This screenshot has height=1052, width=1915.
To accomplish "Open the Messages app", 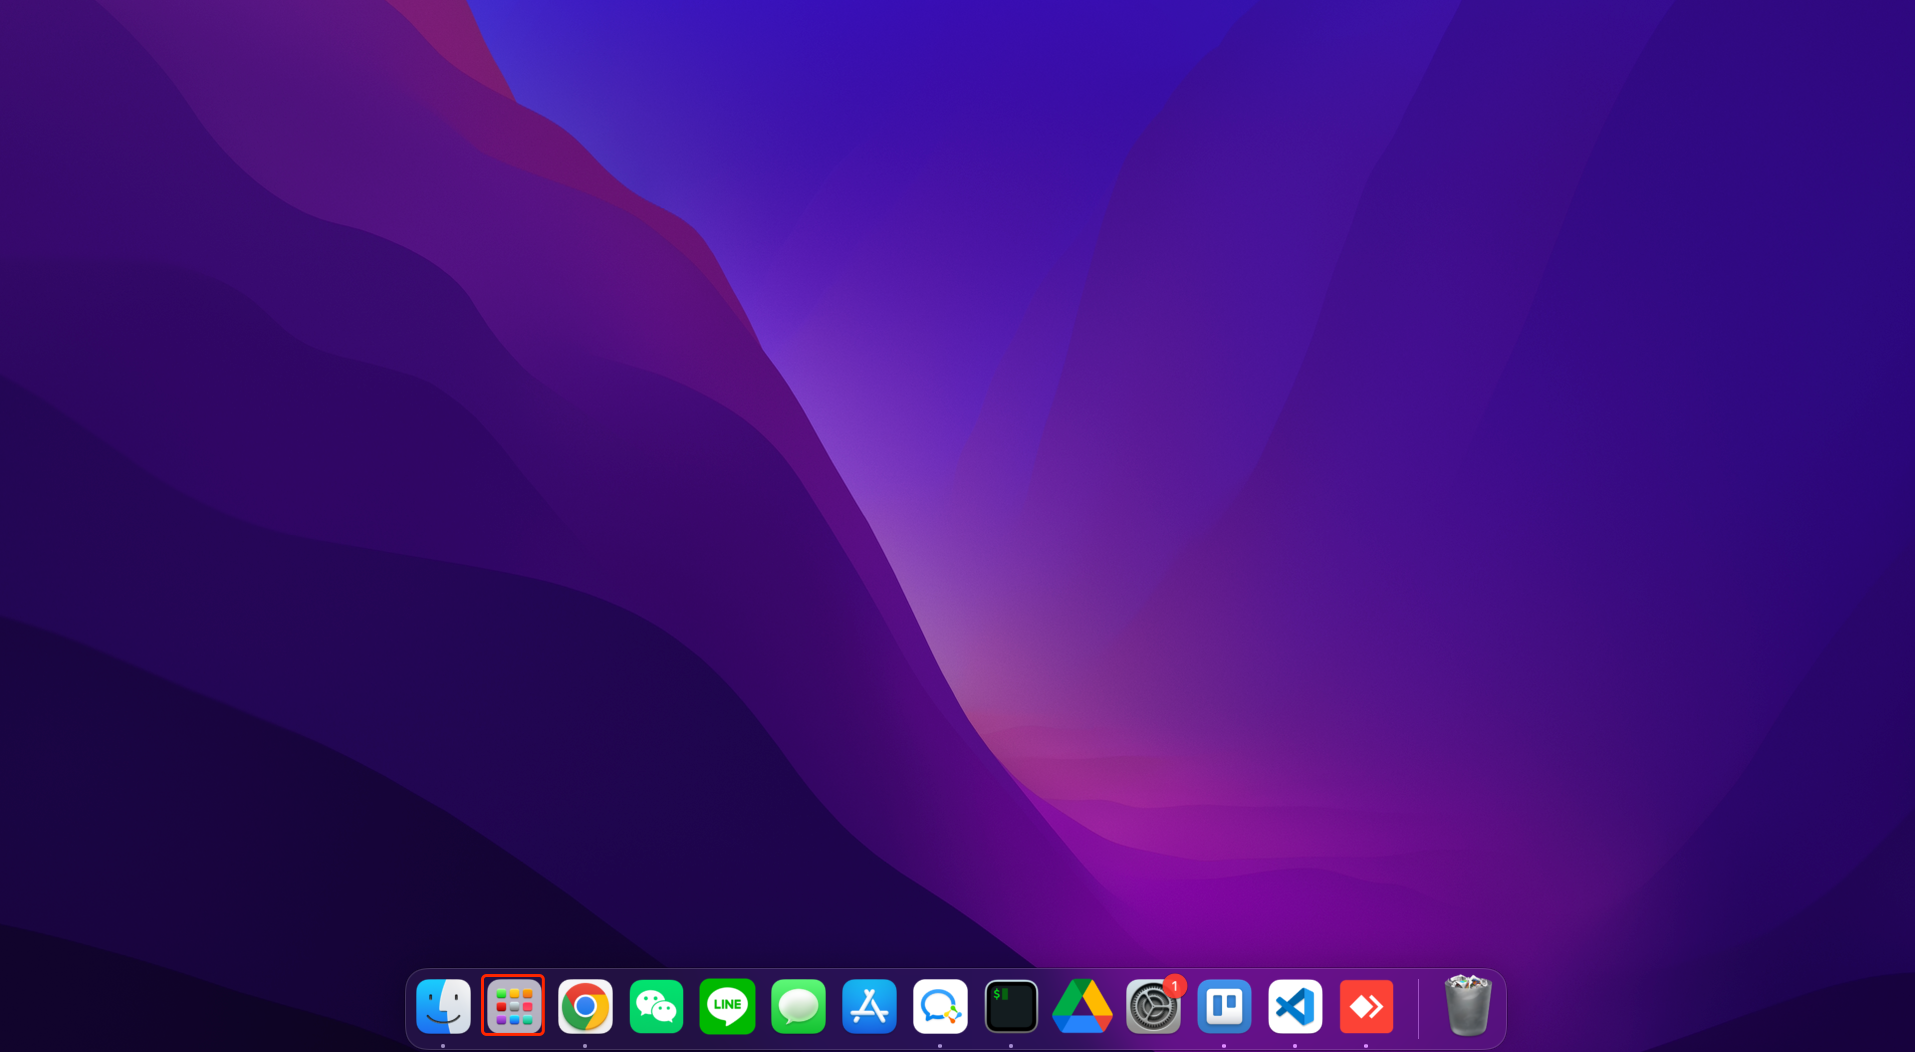I will pyautogui.click(x=798, y=1006).
